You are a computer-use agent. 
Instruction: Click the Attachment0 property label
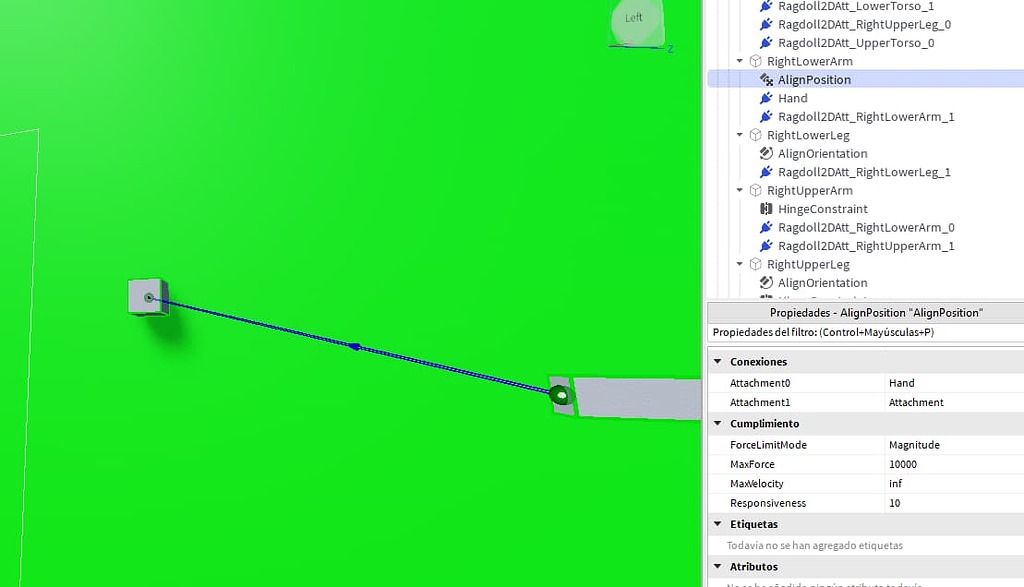(760, 383)
